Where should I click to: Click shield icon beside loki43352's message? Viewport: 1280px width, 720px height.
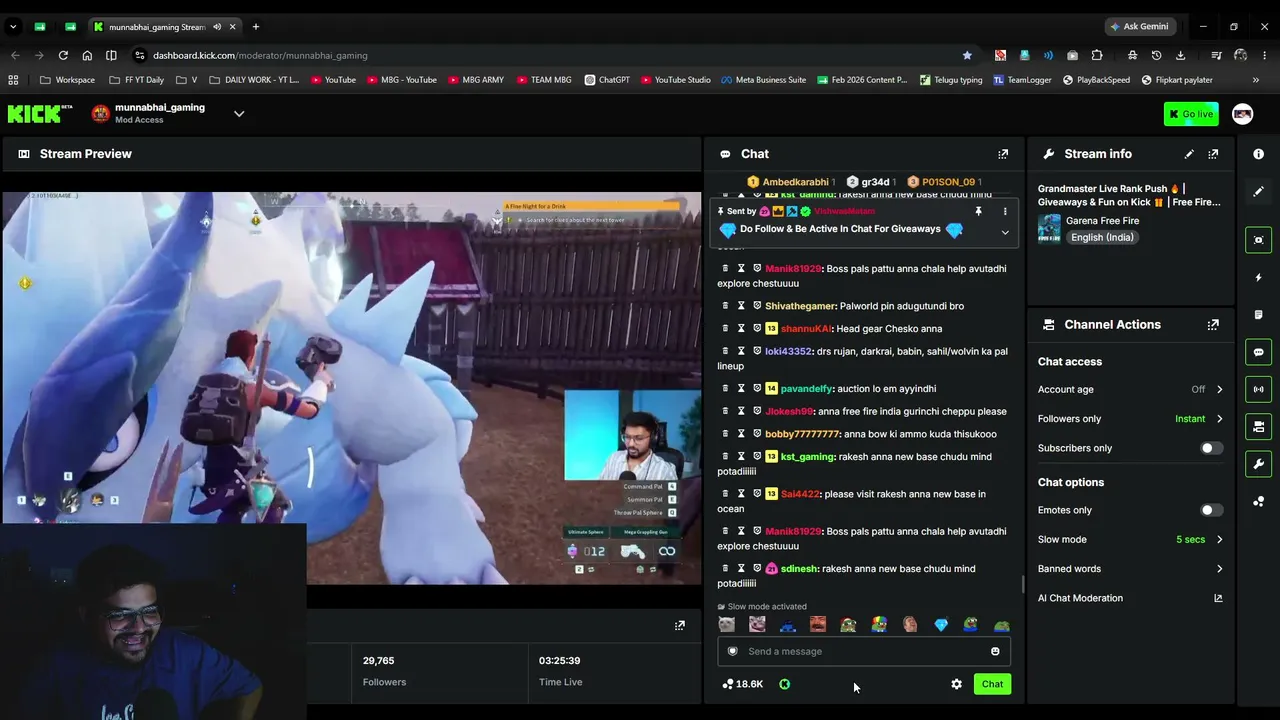[x=757, y=351]
